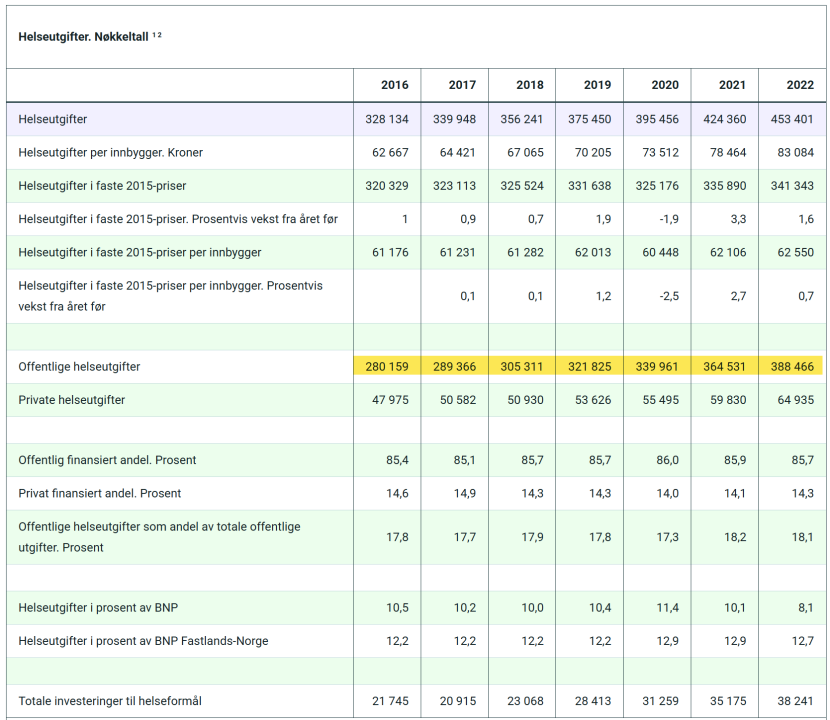Select the 'Offentlige helseutgifter' row label
Image resolution: width=830 pixels, height=720 pixels.
pyautogui.click(x=79, y=367)
